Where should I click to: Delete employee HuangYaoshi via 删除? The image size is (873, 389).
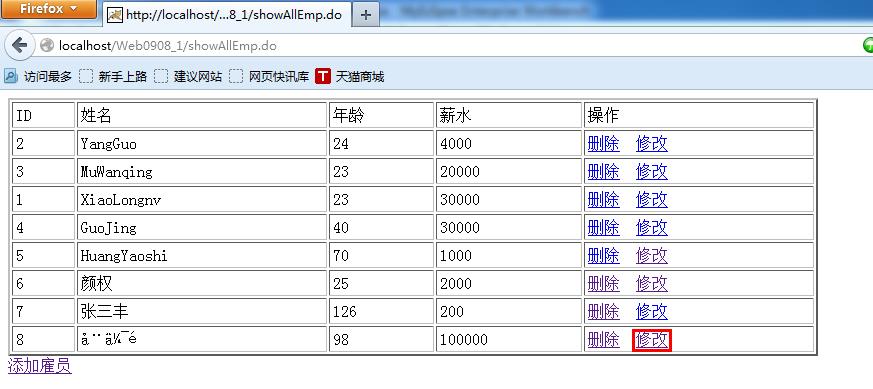(x=604, y=256)
